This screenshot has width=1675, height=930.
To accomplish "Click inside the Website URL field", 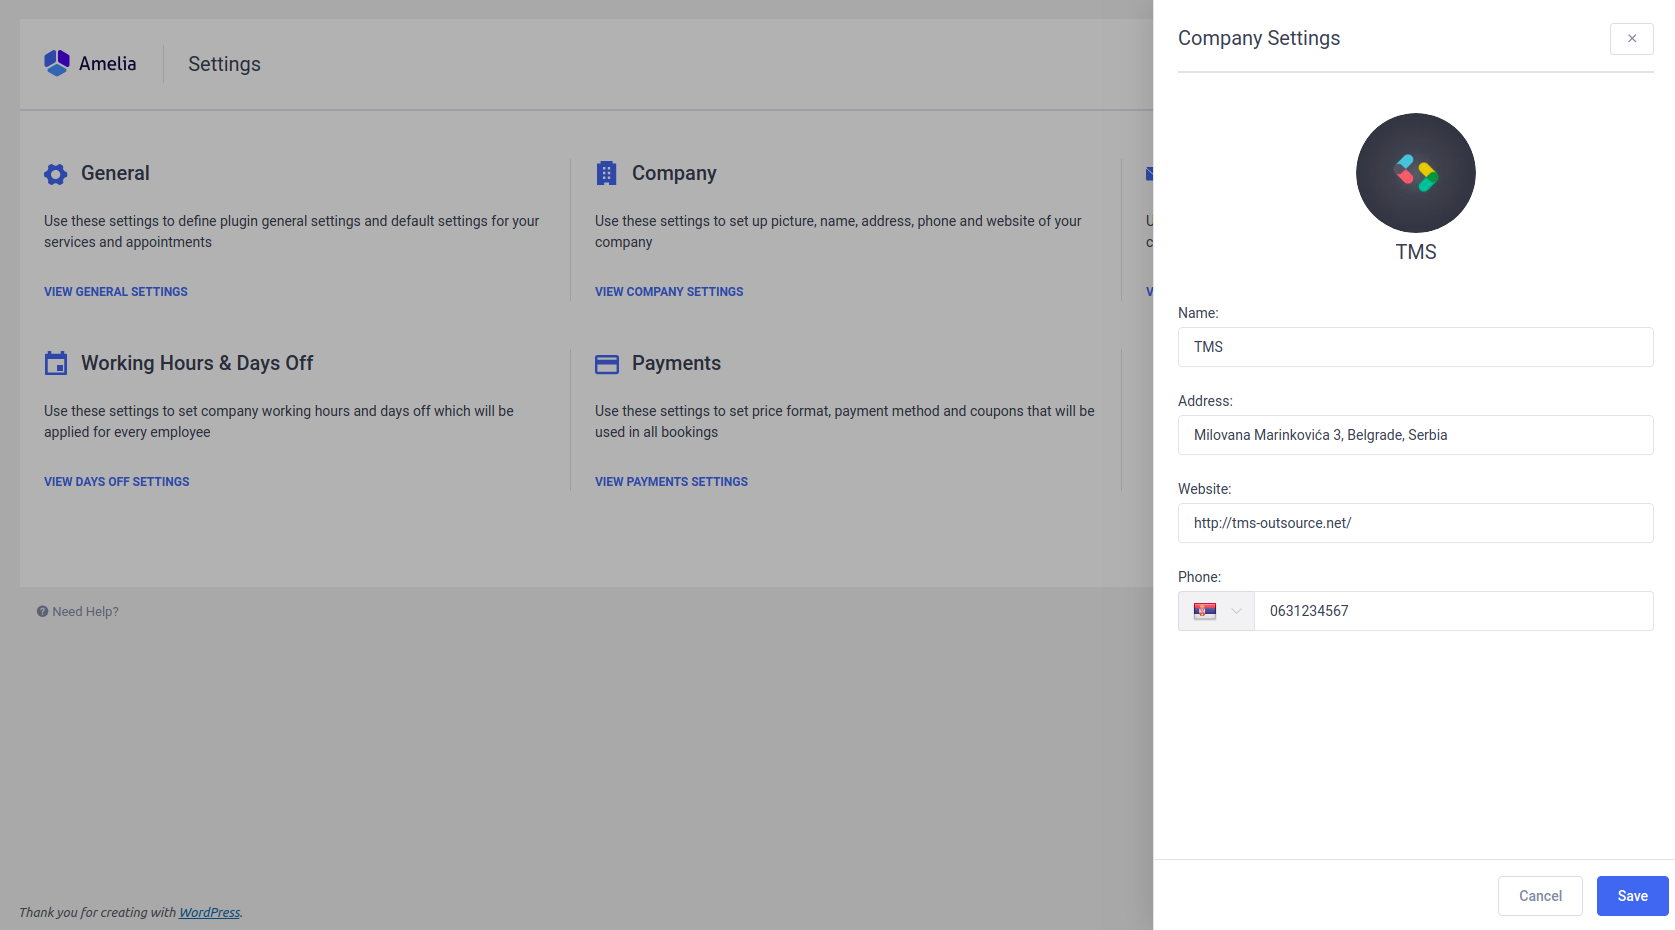I will (1415, 522).
